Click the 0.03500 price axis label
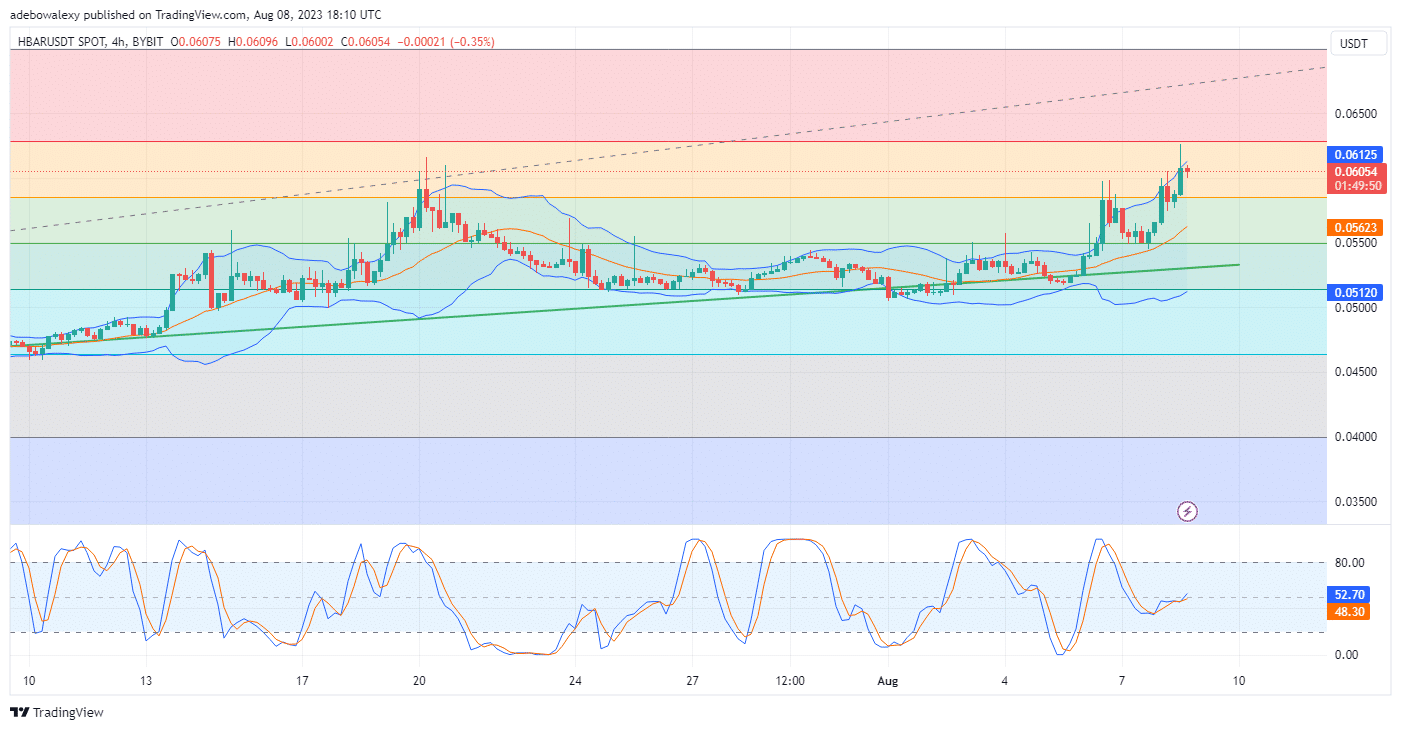Viewport: 1401px width, 730px height. pos(1355,502)
